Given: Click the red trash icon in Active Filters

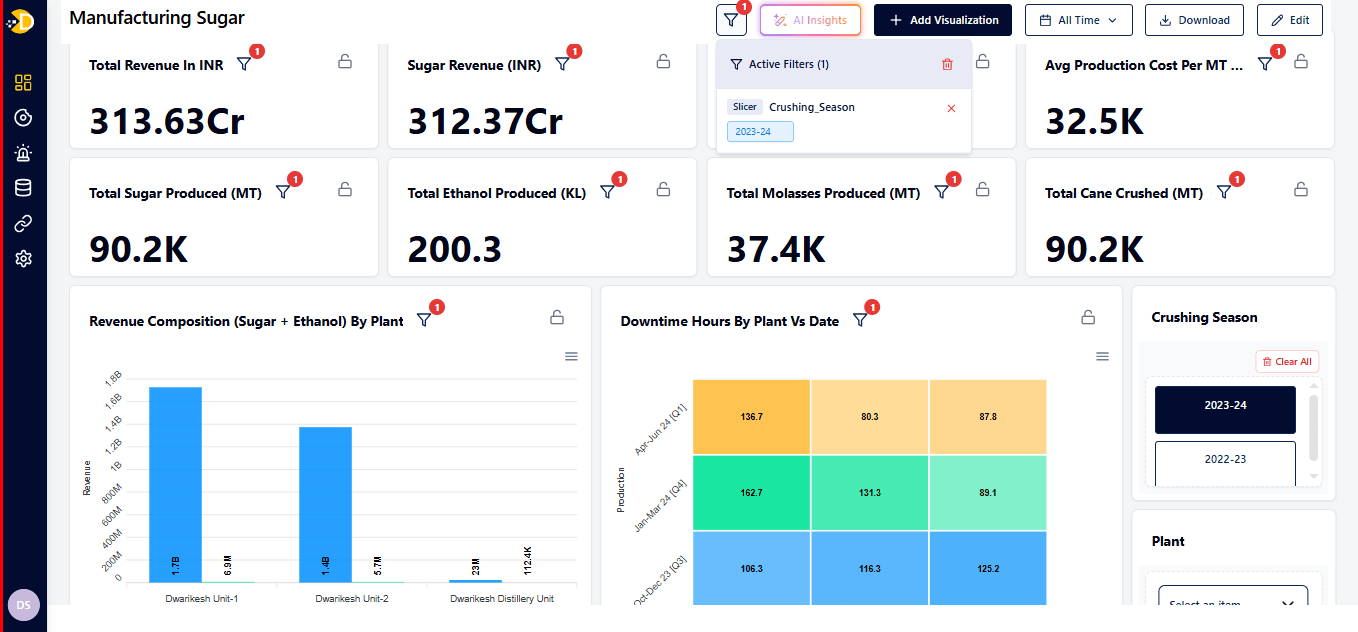Looking at the screenshot, I should [x=947, y=64].
